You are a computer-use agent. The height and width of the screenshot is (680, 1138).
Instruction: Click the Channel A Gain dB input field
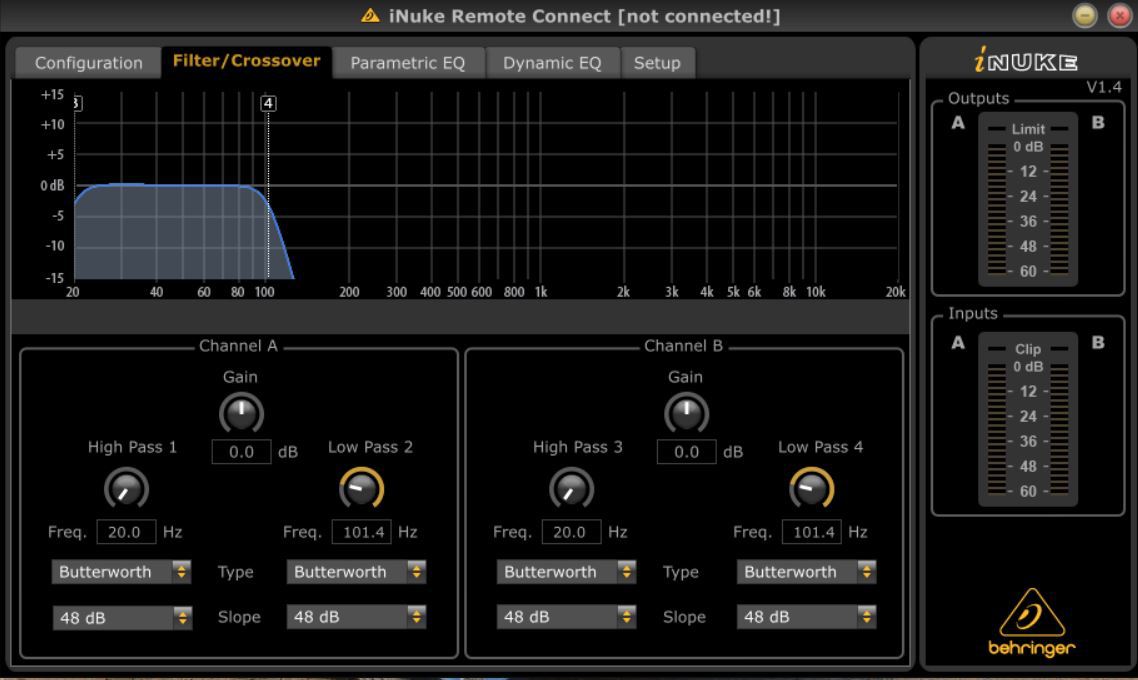tap(241, 452)
